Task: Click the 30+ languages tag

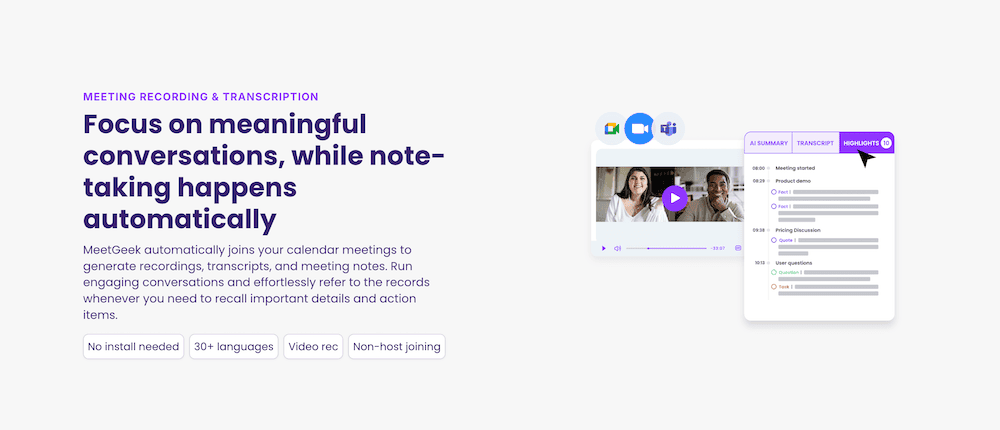Action: [x=233, y=346]
